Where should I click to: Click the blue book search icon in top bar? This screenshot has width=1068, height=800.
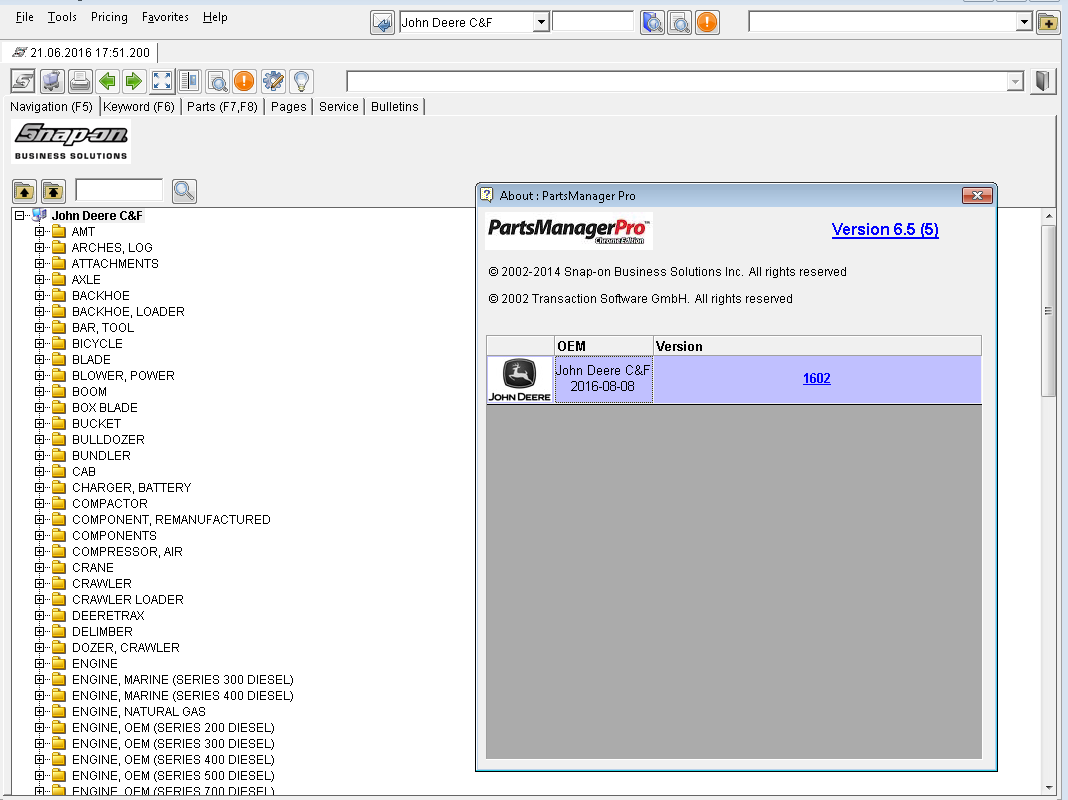tap(653, 22)
